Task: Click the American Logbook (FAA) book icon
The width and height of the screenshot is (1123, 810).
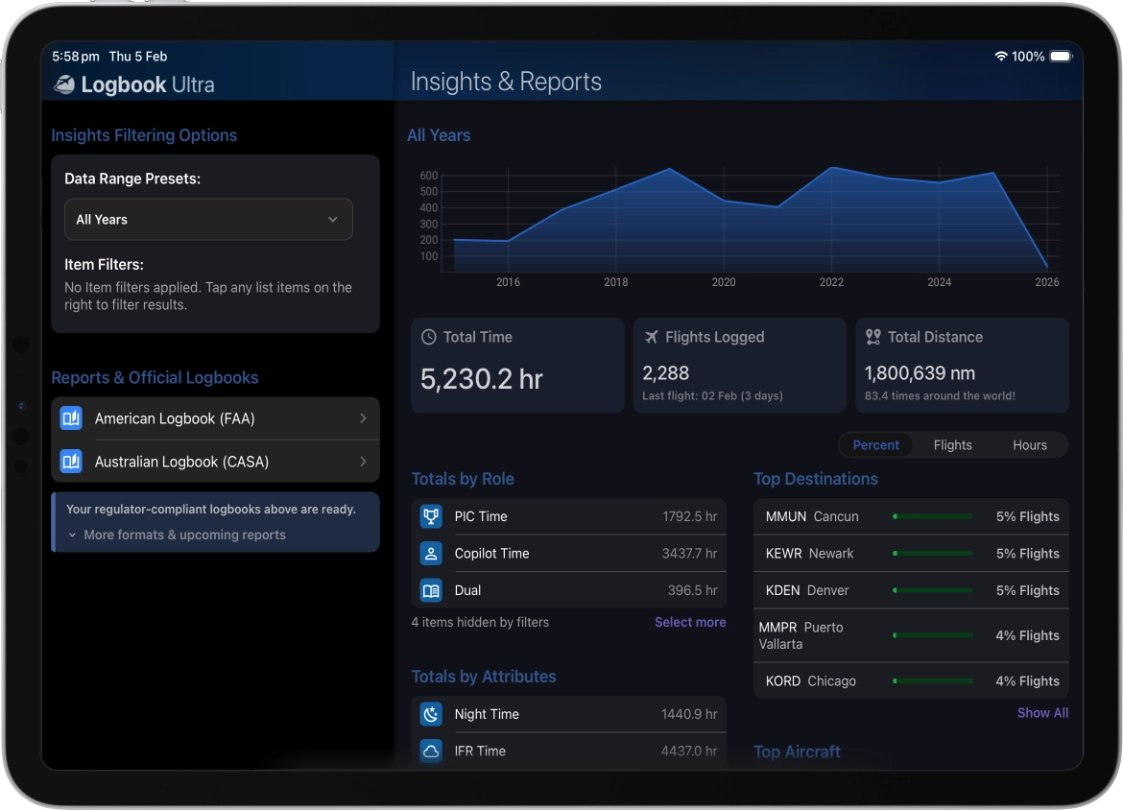Action: pos(71,418)
